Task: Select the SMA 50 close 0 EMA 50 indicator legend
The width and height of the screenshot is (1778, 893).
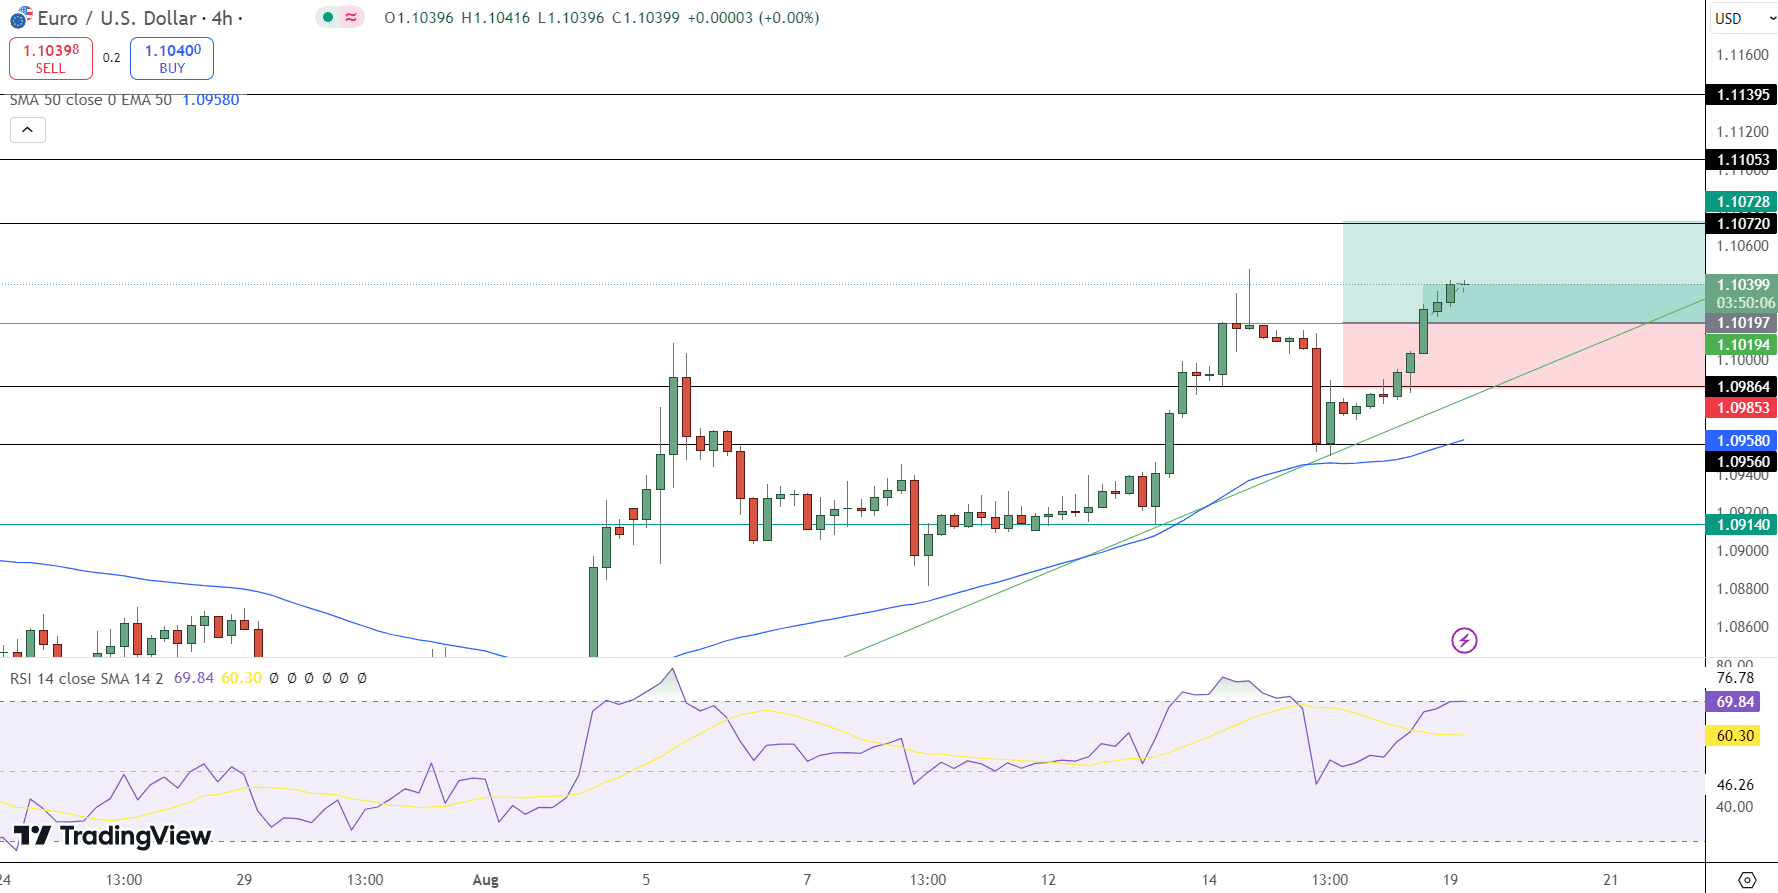Action: point(91,100)
